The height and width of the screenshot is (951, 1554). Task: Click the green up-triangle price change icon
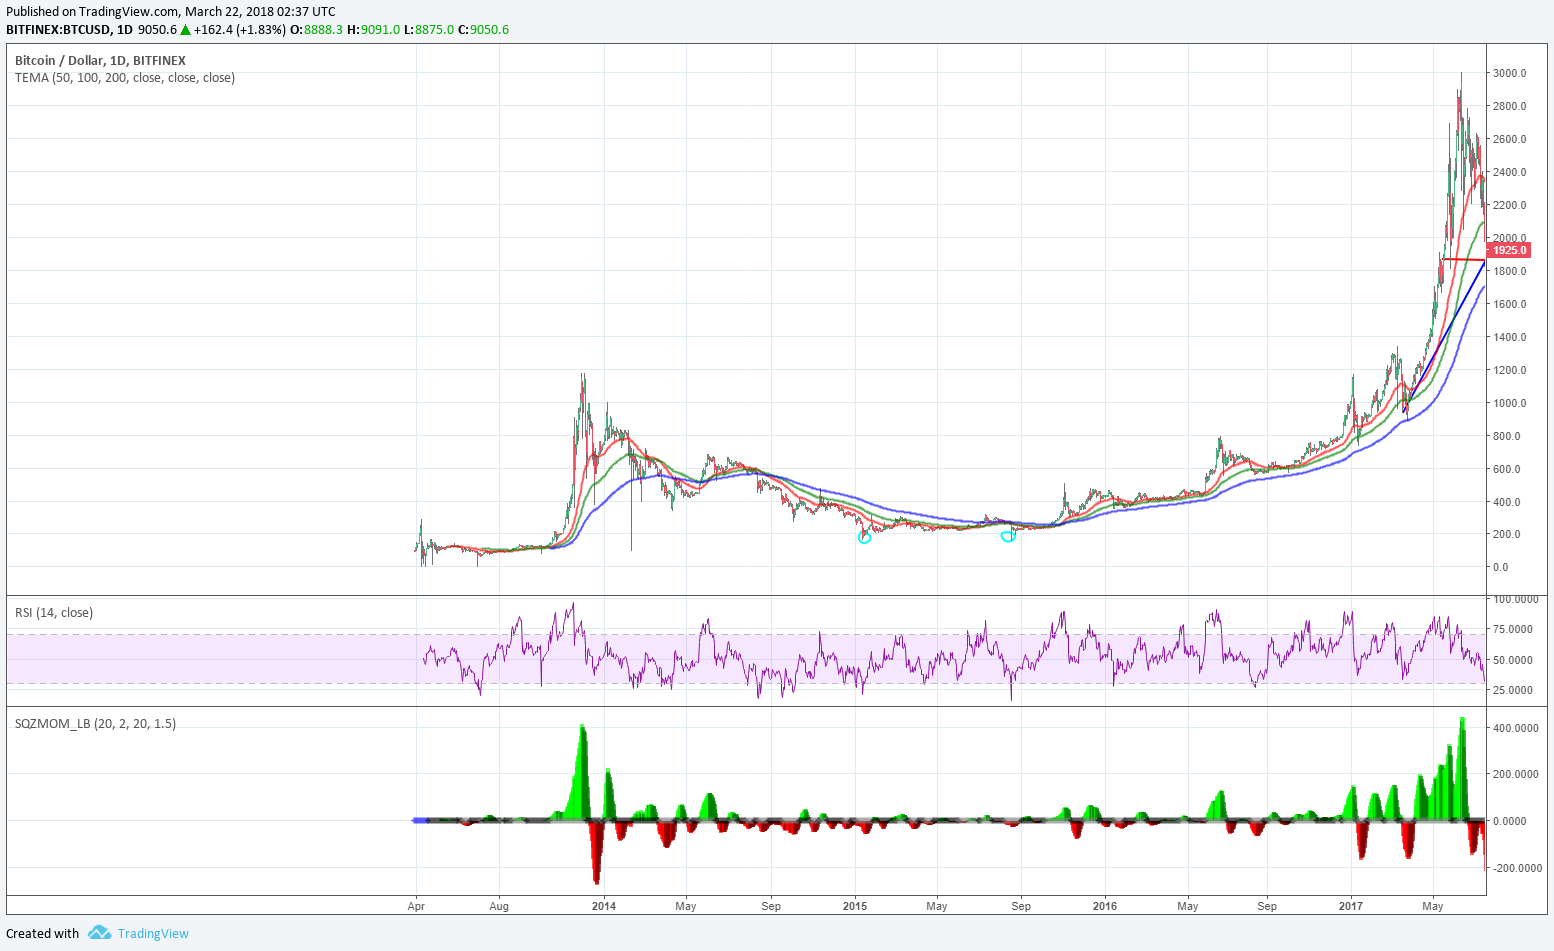click(184, 29)
